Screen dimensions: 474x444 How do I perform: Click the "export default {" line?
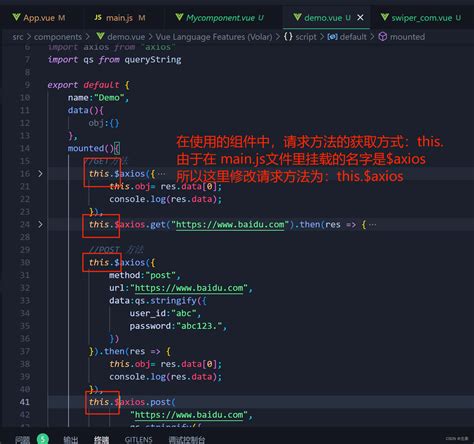tap(88, 85)
